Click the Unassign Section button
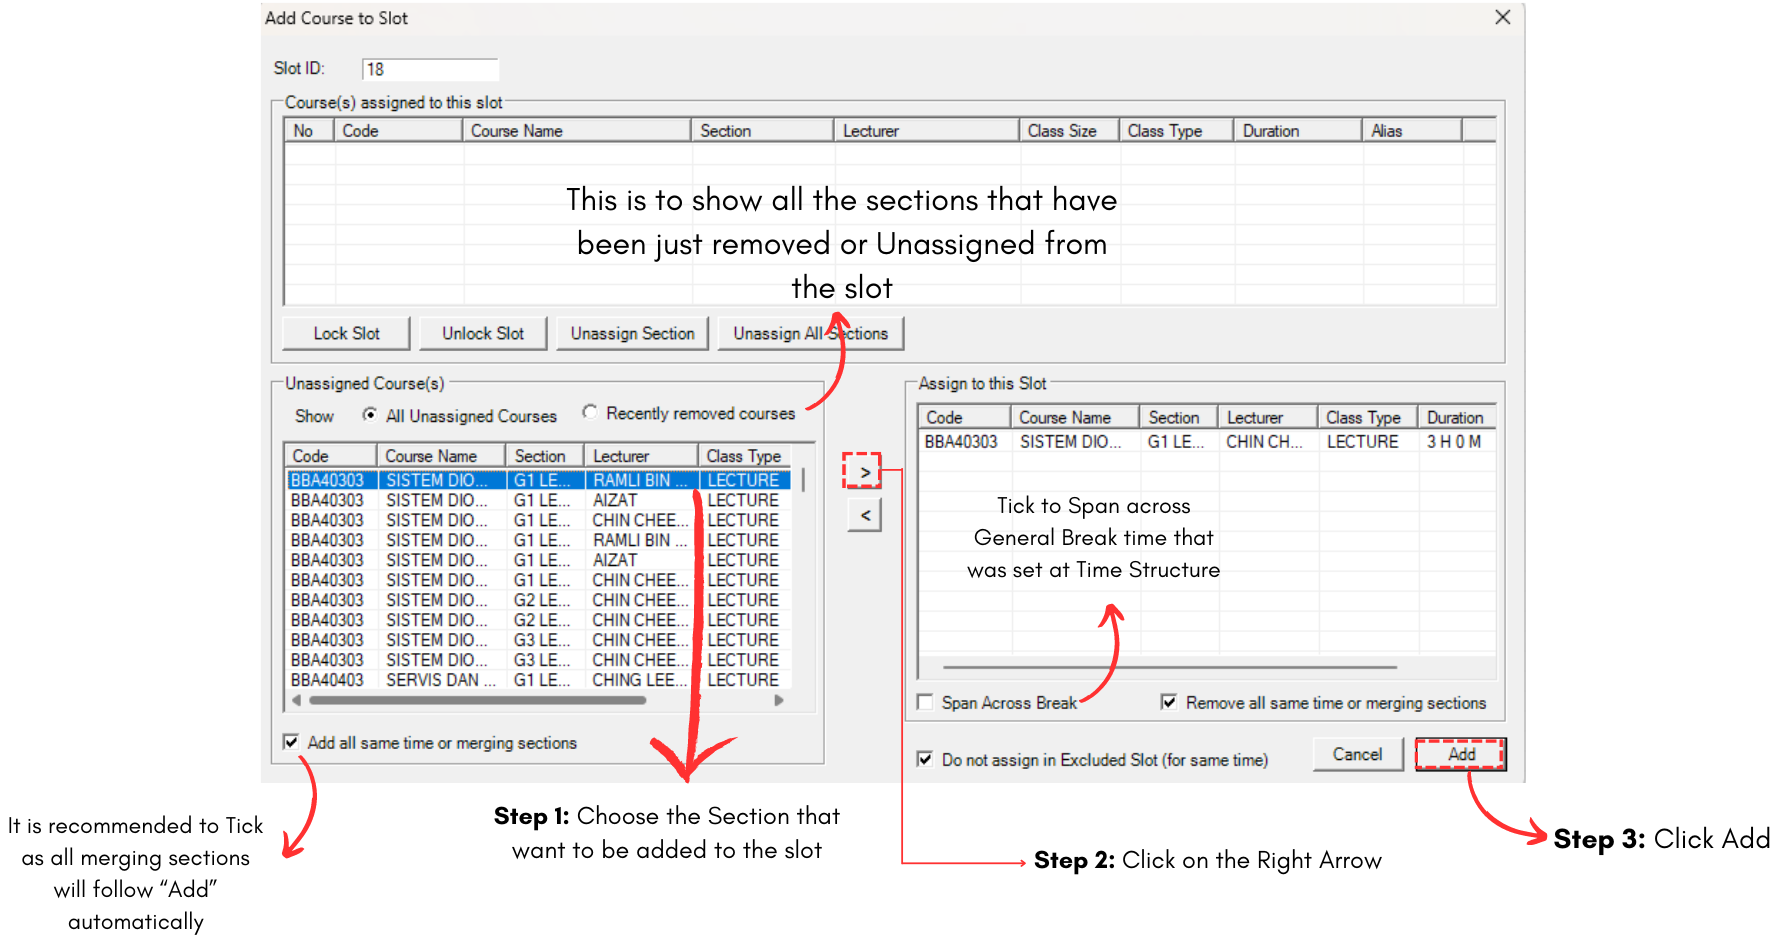The width and height of the screenshot is (1775, 938). tap(632, 333)
